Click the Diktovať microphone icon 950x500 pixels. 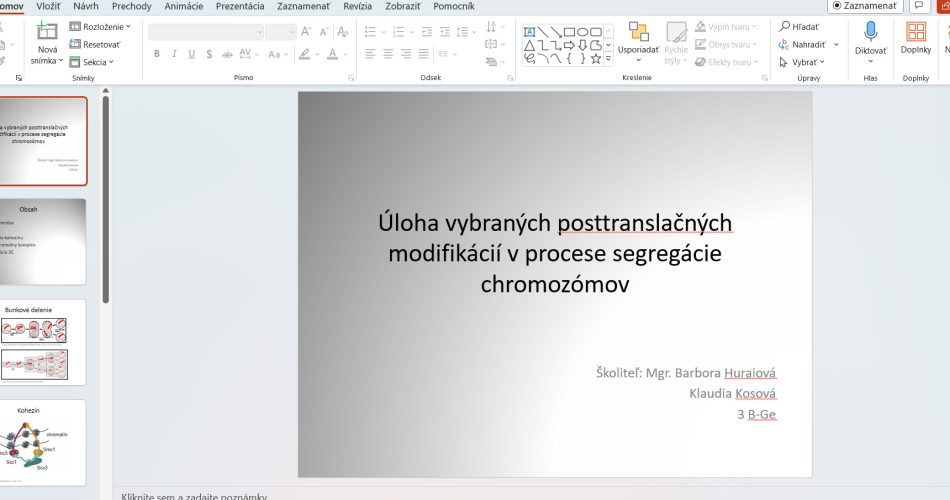[x=871, y=31]
